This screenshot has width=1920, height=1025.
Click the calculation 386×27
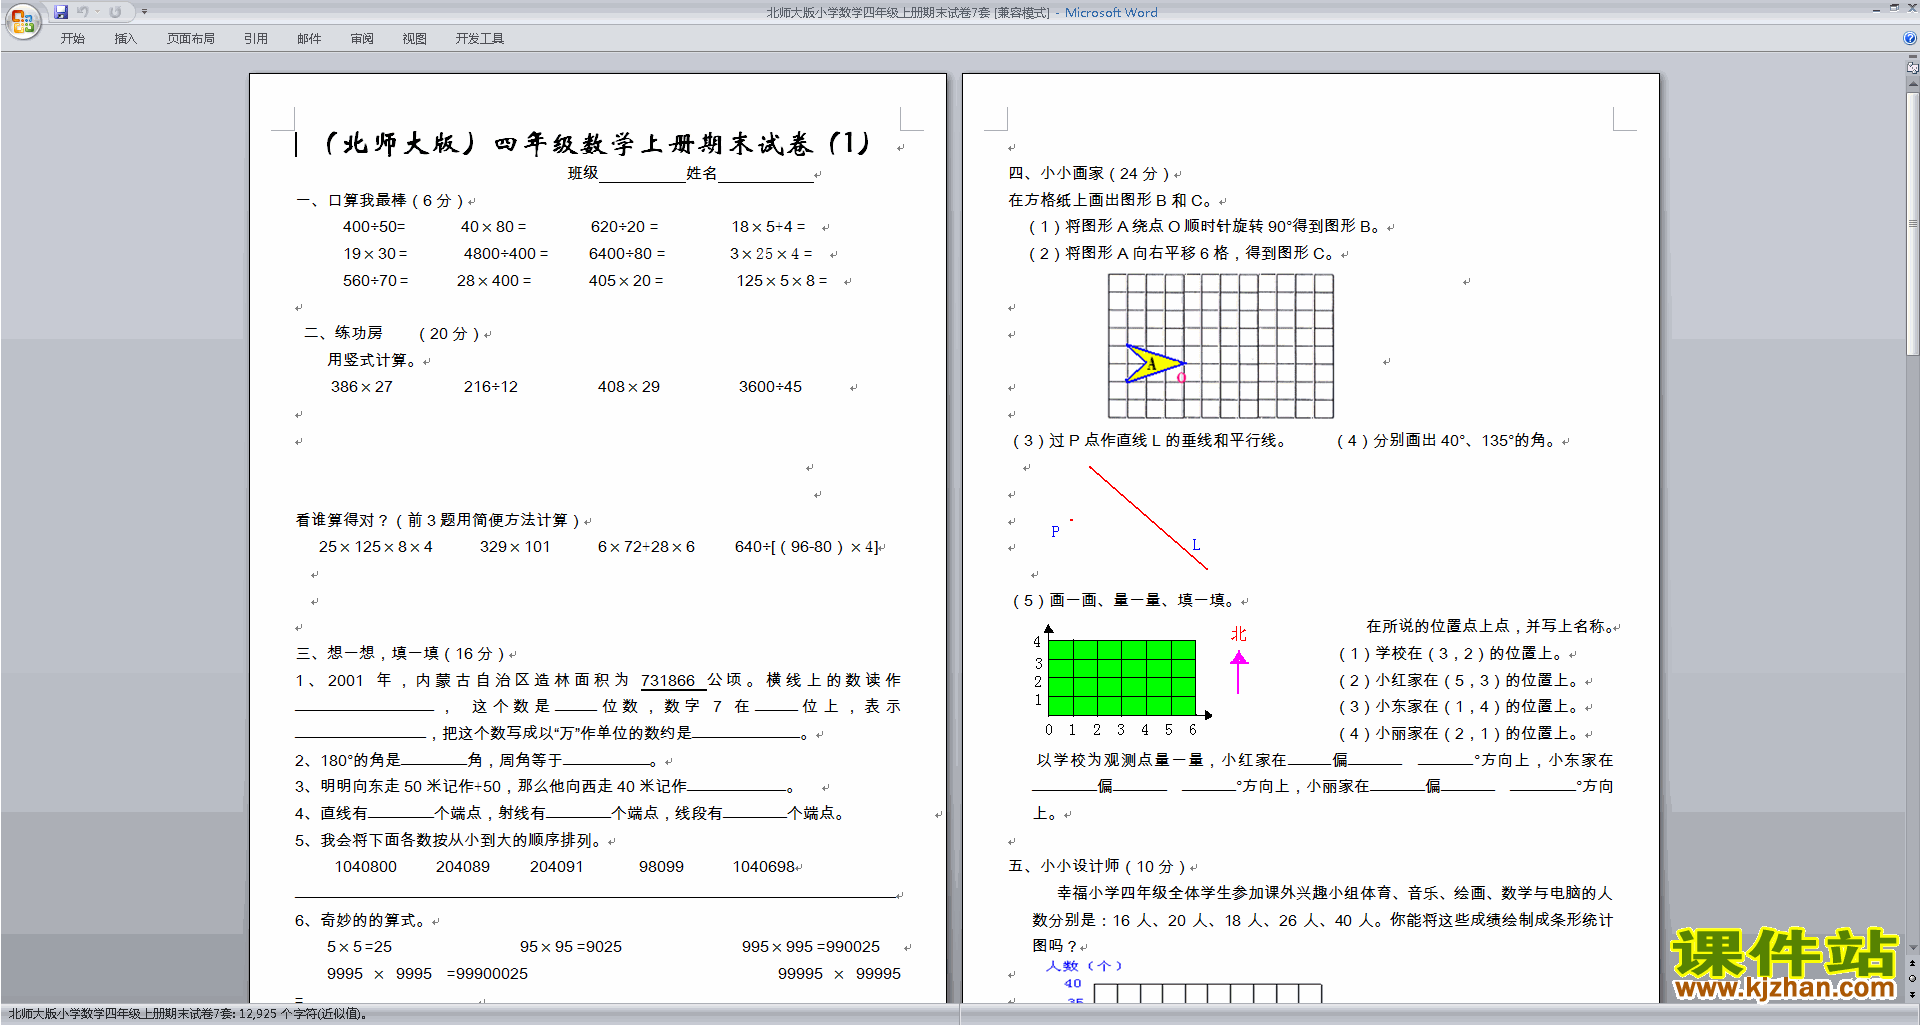pyautogui.click(x=362, y=387)
